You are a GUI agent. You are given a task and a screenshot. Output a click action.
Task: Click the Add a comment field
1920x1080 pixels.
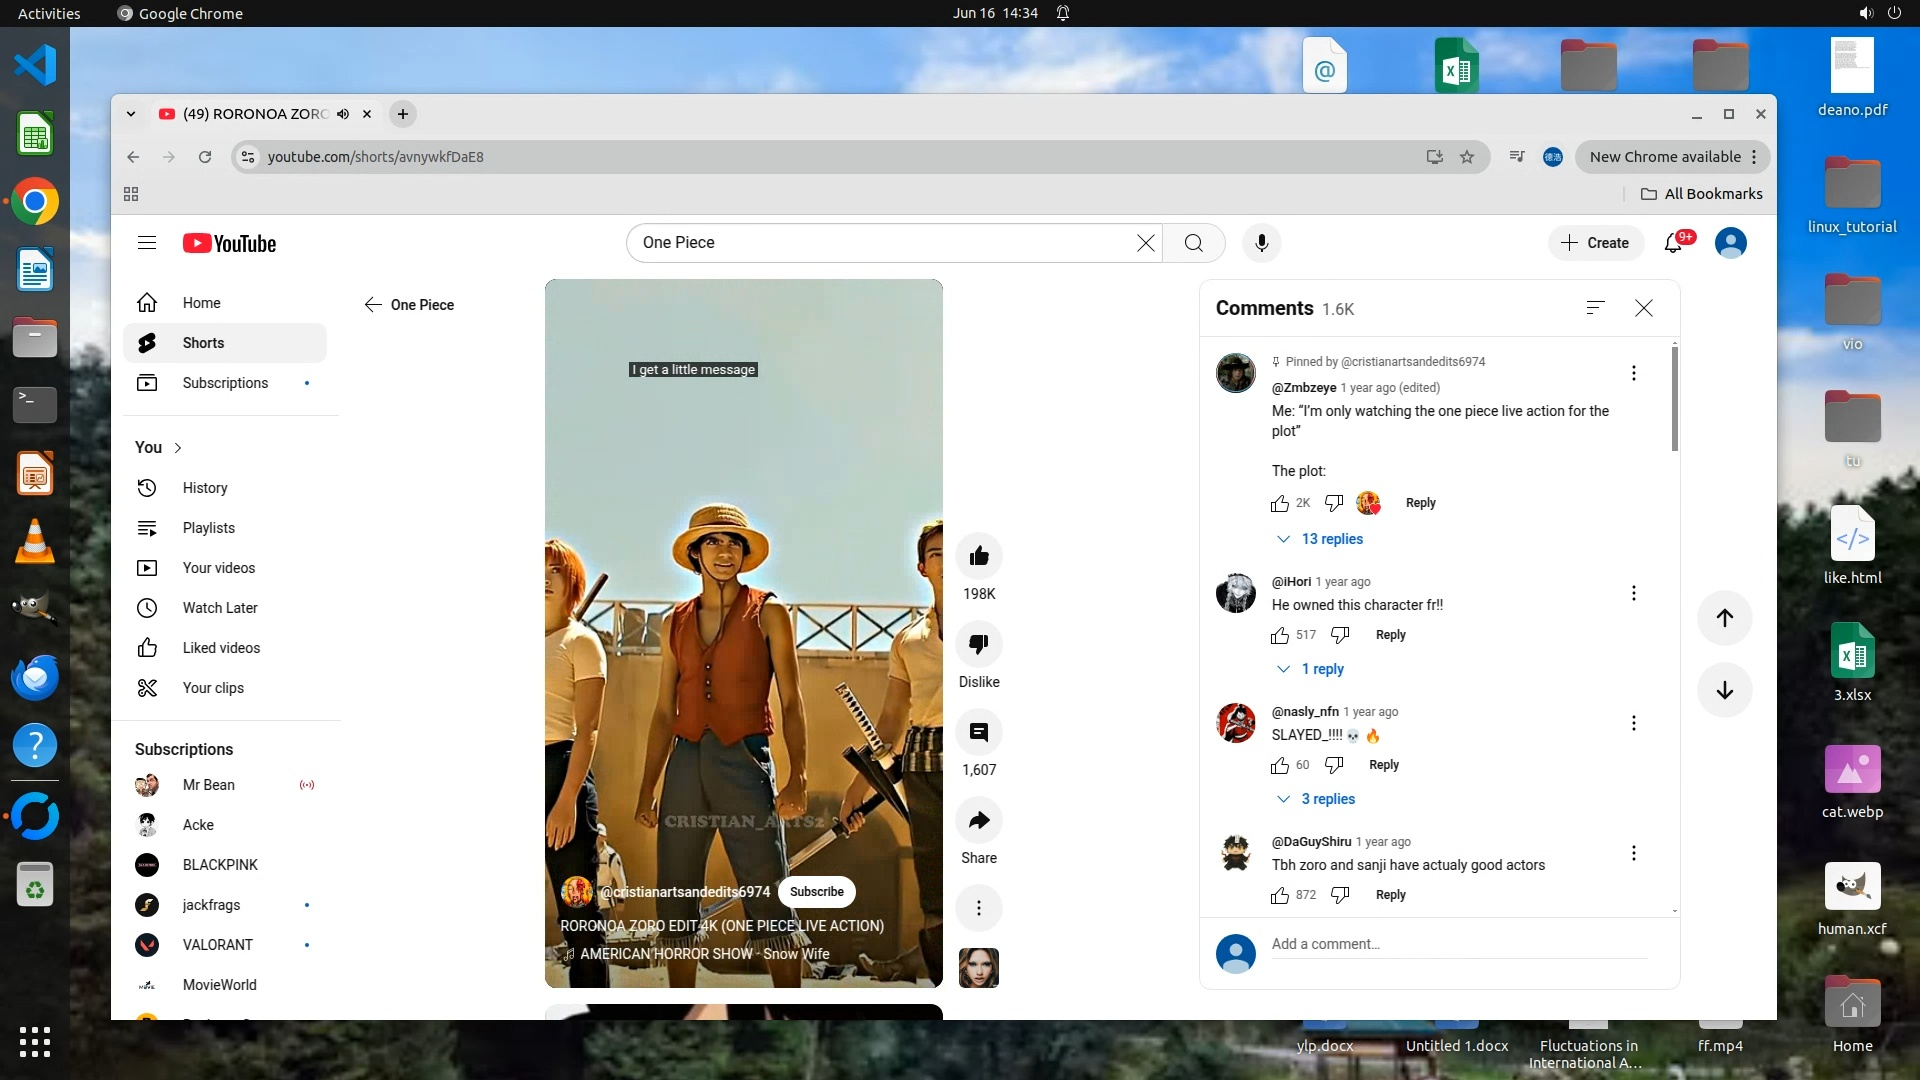coord(1458,944)
